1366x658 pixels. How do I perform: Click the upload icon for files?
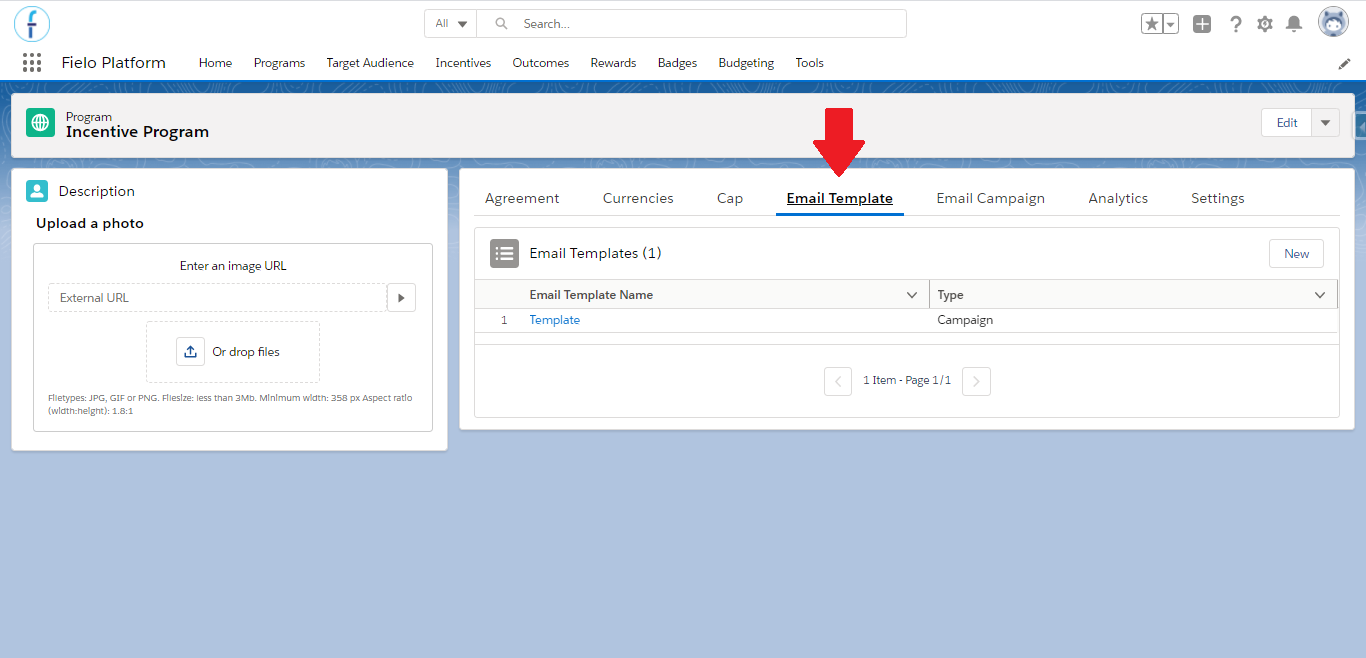point(190,352)
